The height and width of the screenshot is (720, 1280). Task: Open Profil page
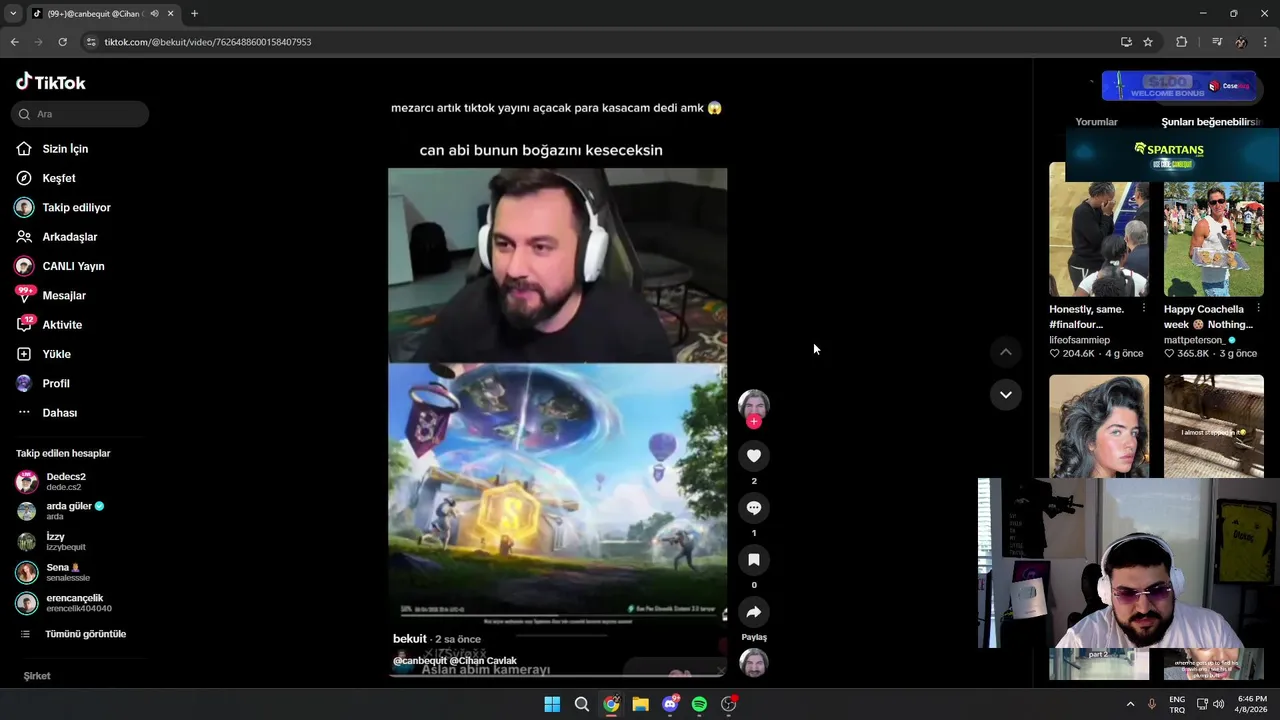[x=56, y=384]
